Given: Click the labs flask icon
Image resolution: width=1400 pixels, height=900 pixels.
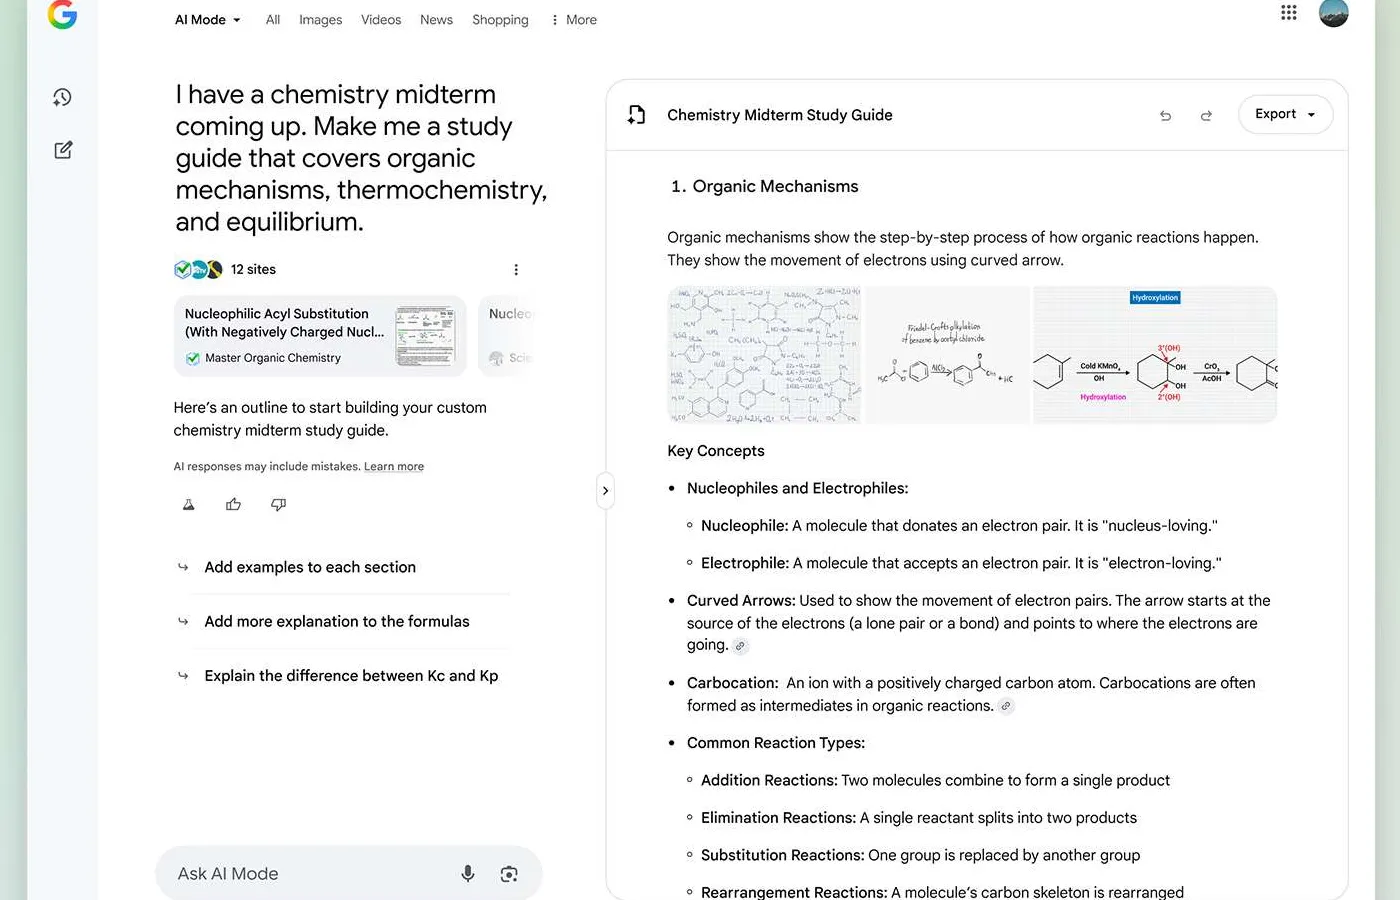Looking at the screenshot, I should (x=188, y=505).
